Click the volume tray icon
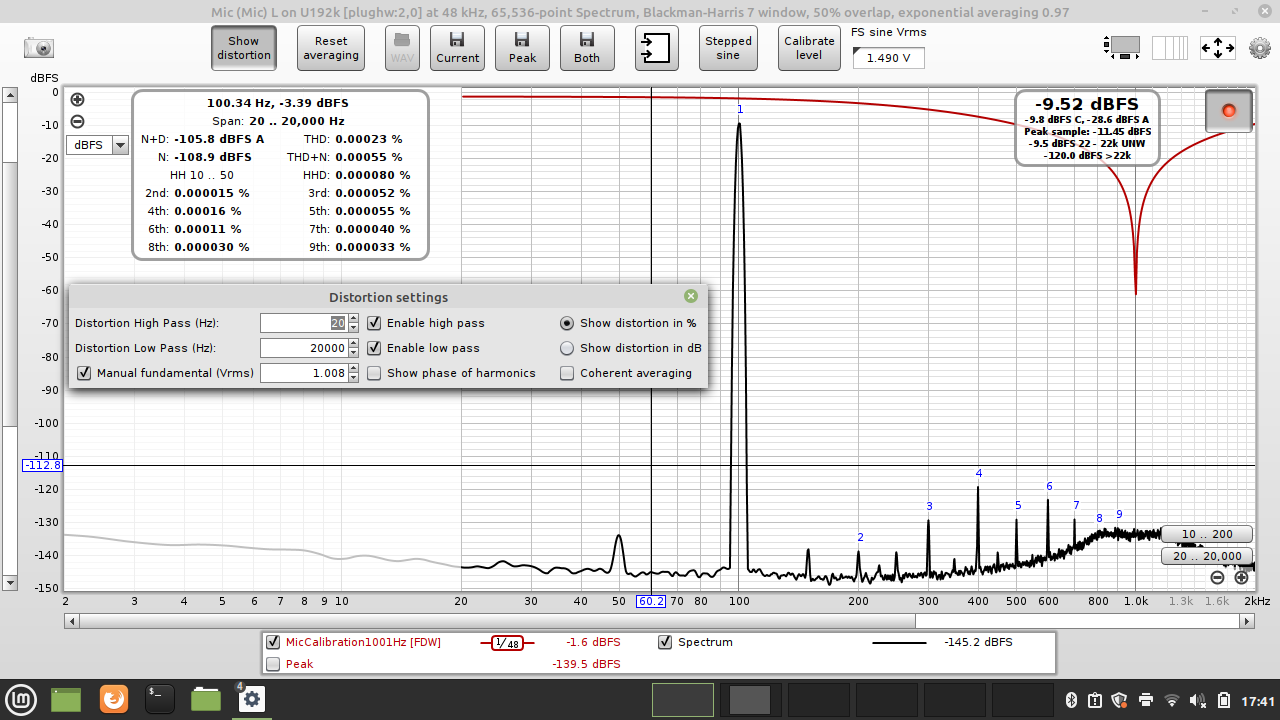 point(1198,700)
